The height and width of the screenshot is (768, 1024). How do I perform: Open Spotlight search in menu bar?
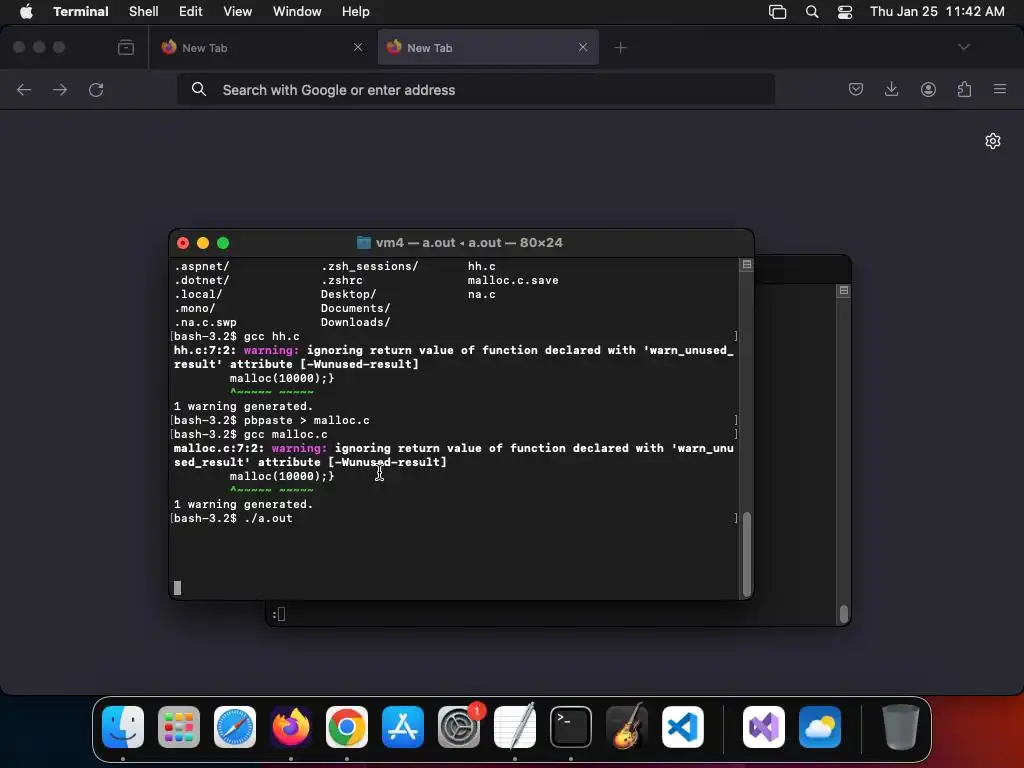tap(812, 12)
